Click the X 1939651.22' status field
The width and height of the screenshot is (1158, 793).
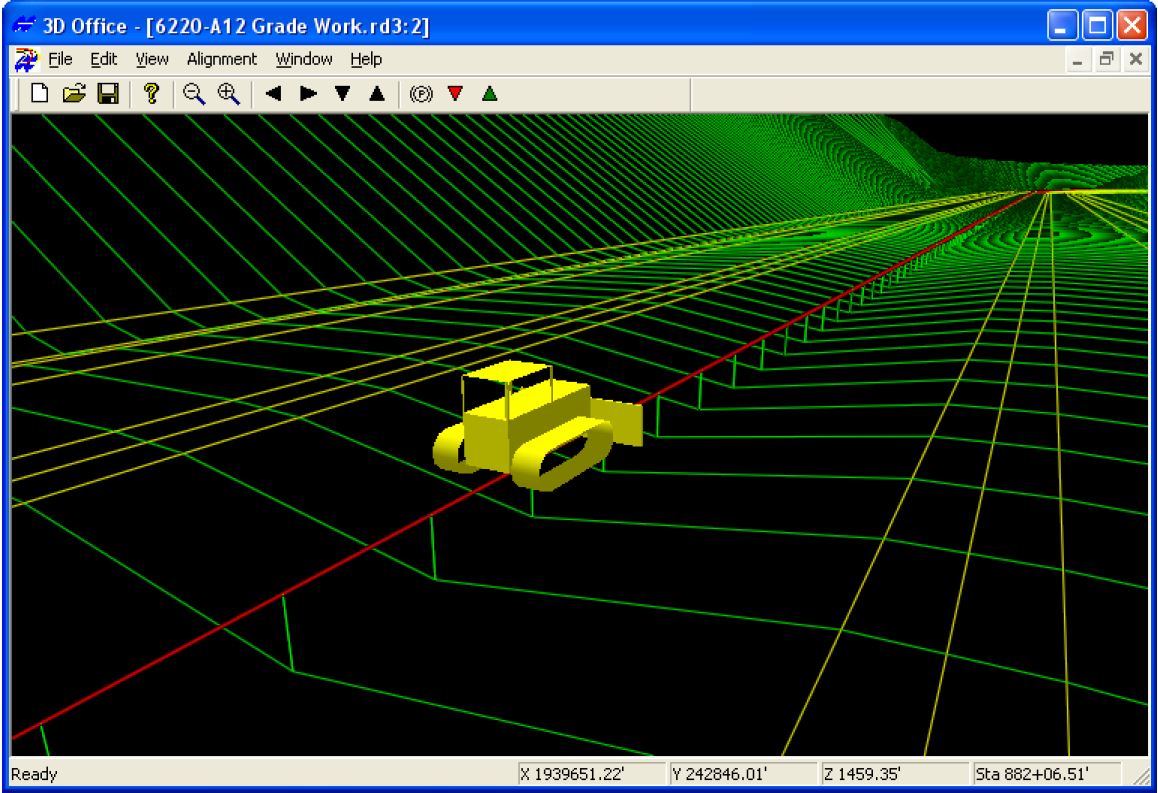coord(592,774)
